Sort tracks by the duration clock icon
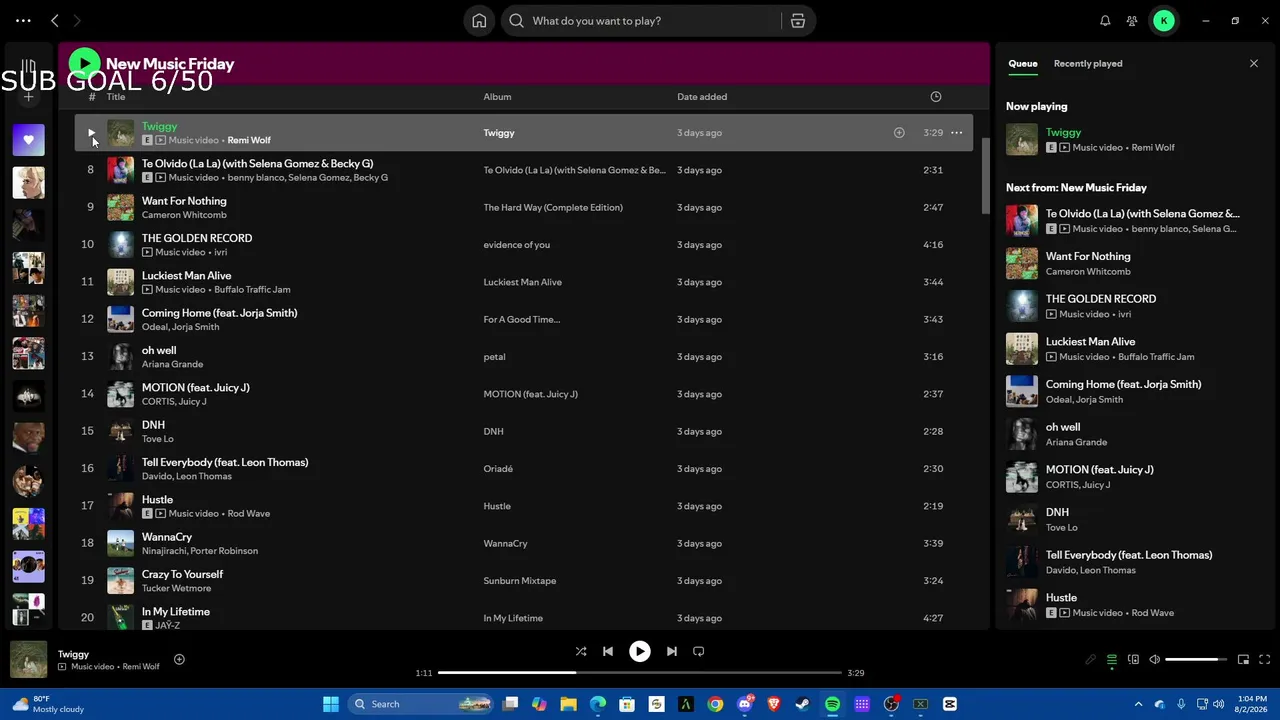Screen dimensions: 1280x720 [x=936, y=97]
